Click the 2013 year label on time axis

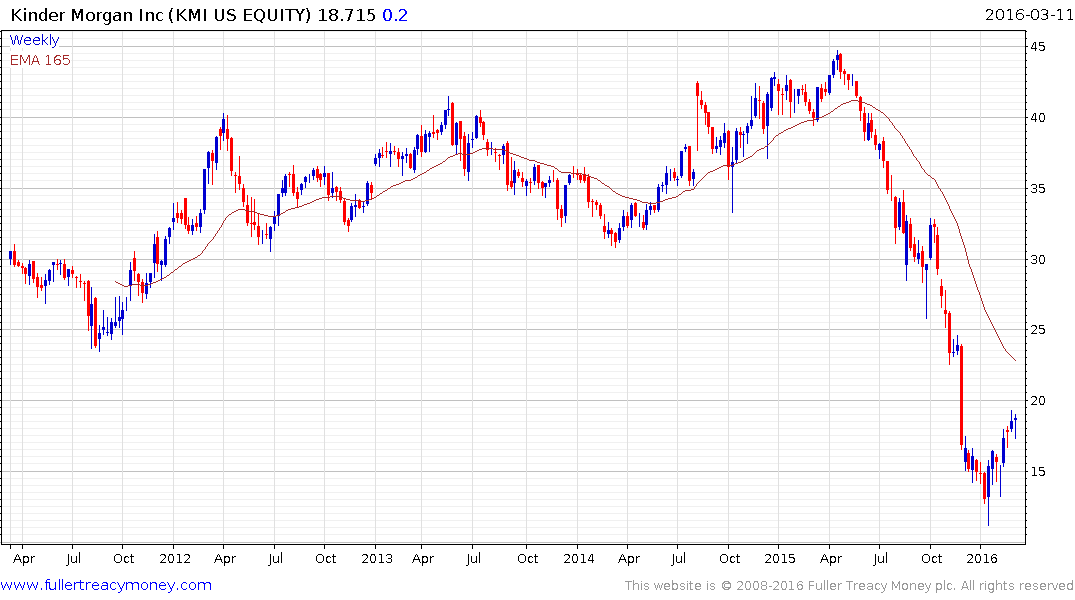coord(377,558)
